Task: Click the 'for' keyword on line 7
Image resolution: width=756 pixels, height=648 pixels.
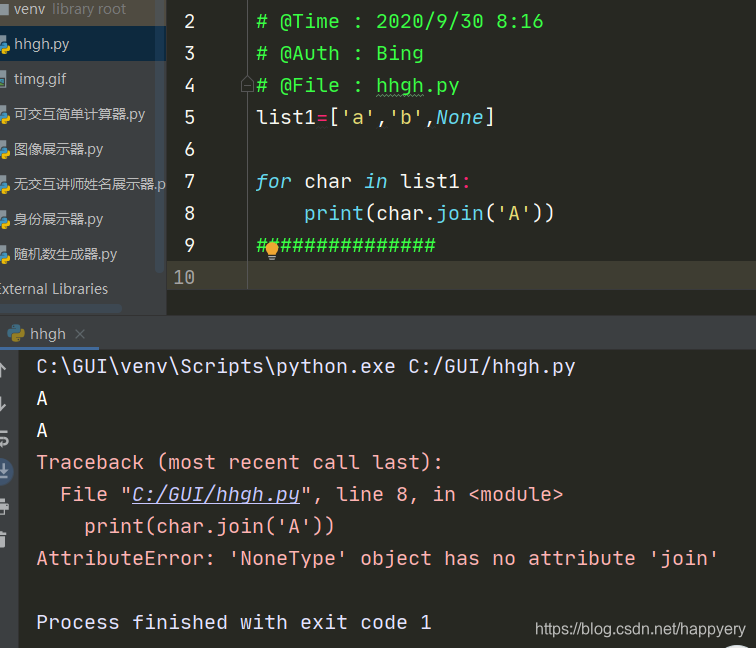Action: [x=273, y=181]
